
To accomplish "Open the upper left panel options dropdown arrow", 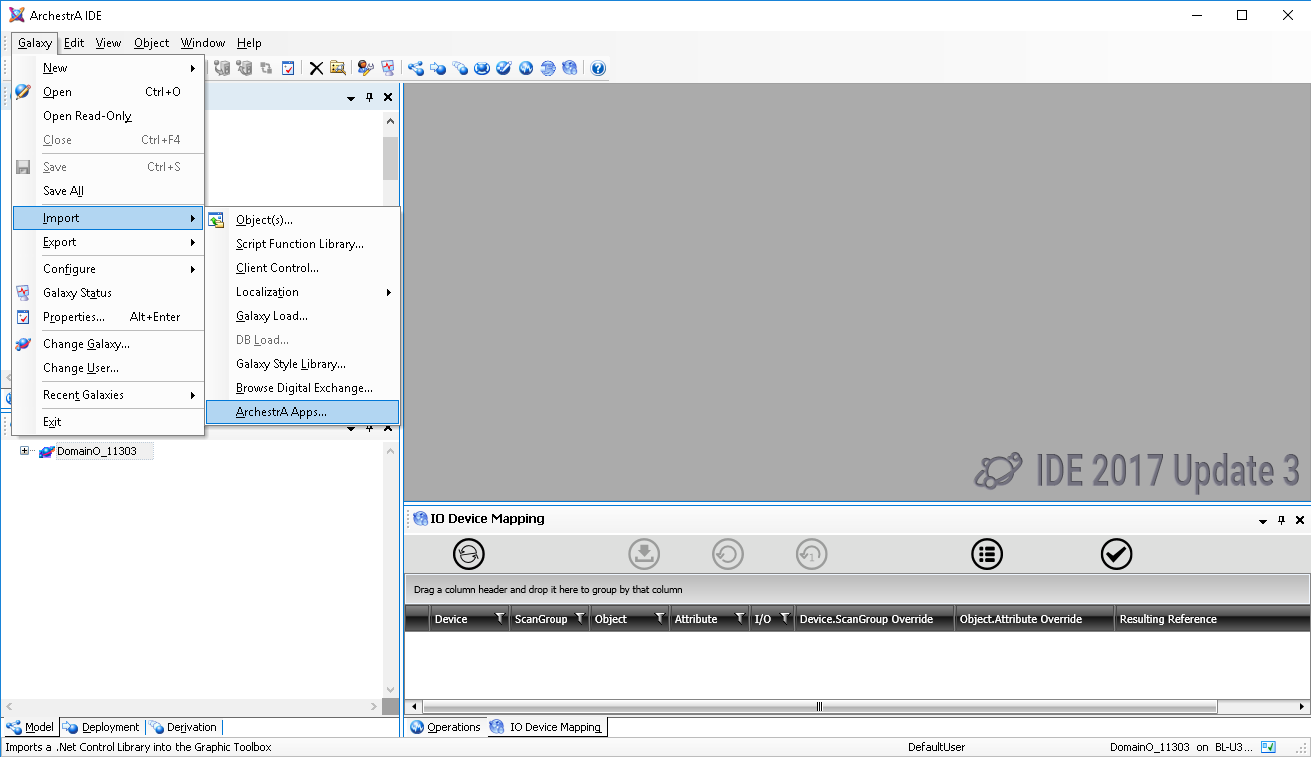I will point(351,98).
